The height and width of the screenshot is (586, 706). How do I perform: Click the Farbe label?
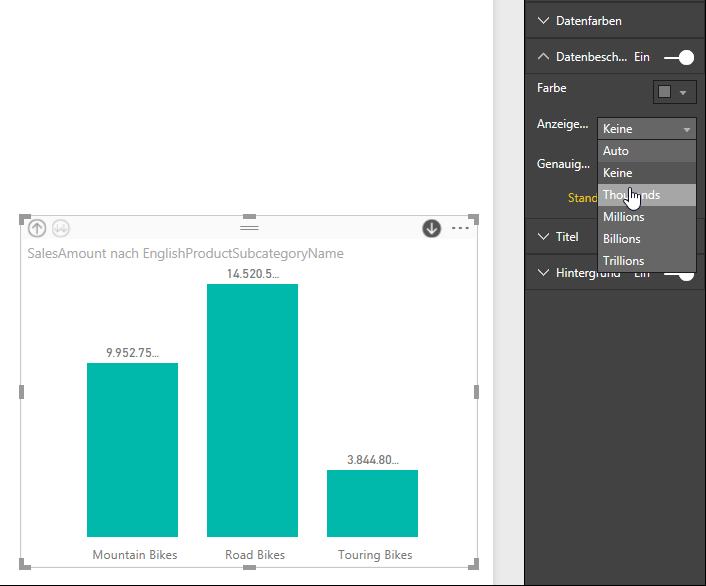[552, 88]
